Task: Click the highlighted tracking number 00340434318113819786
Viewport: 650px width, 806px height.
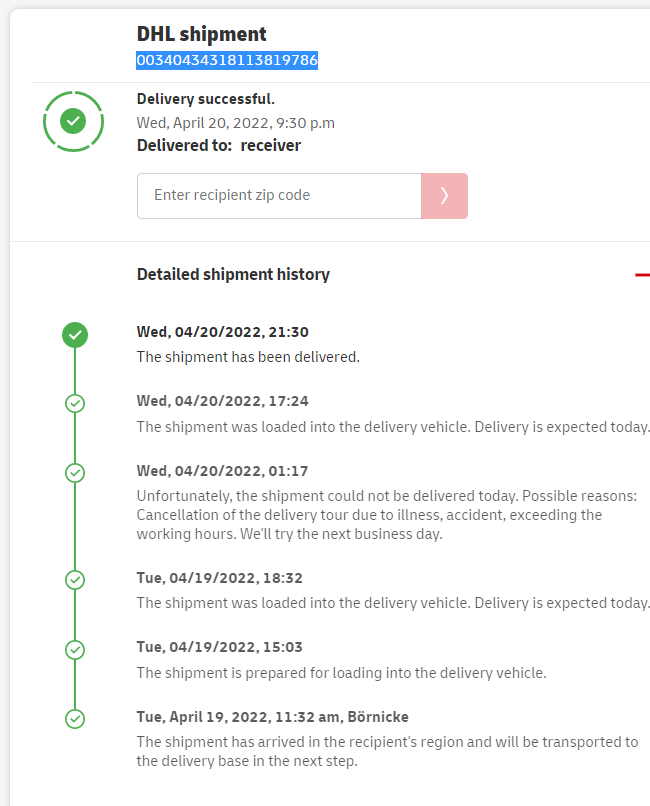Action: tap(227, 60)
